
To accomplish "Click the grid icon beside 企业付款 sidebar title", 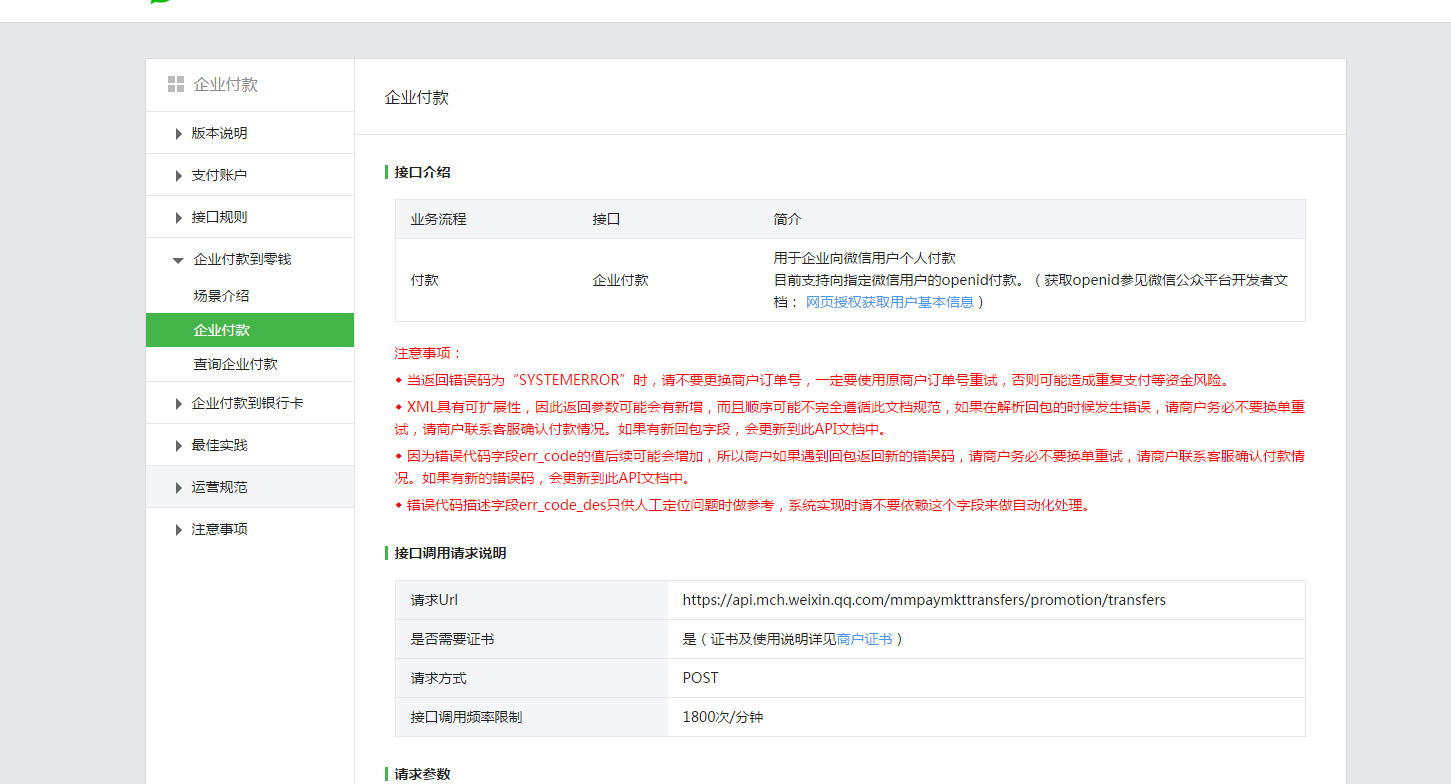I will (x=176, y=84).
